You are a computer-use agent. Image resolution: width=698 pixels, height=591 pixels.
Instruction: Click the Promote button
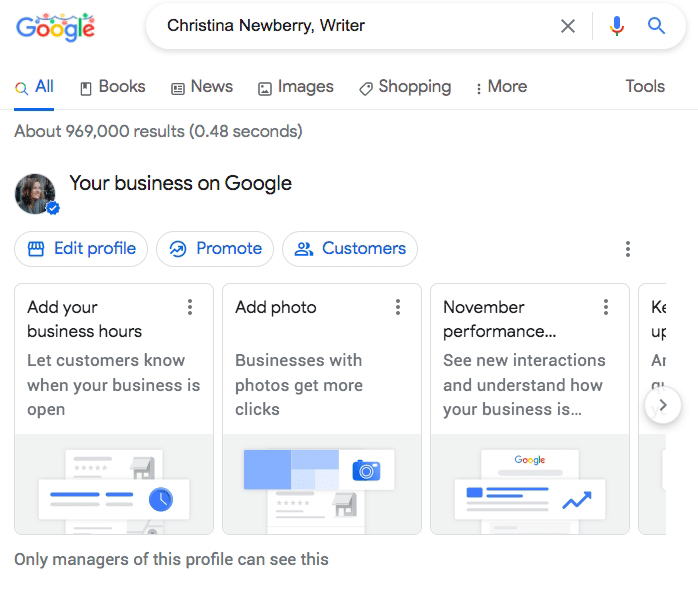pyautogui.click(x=215, y=249)
